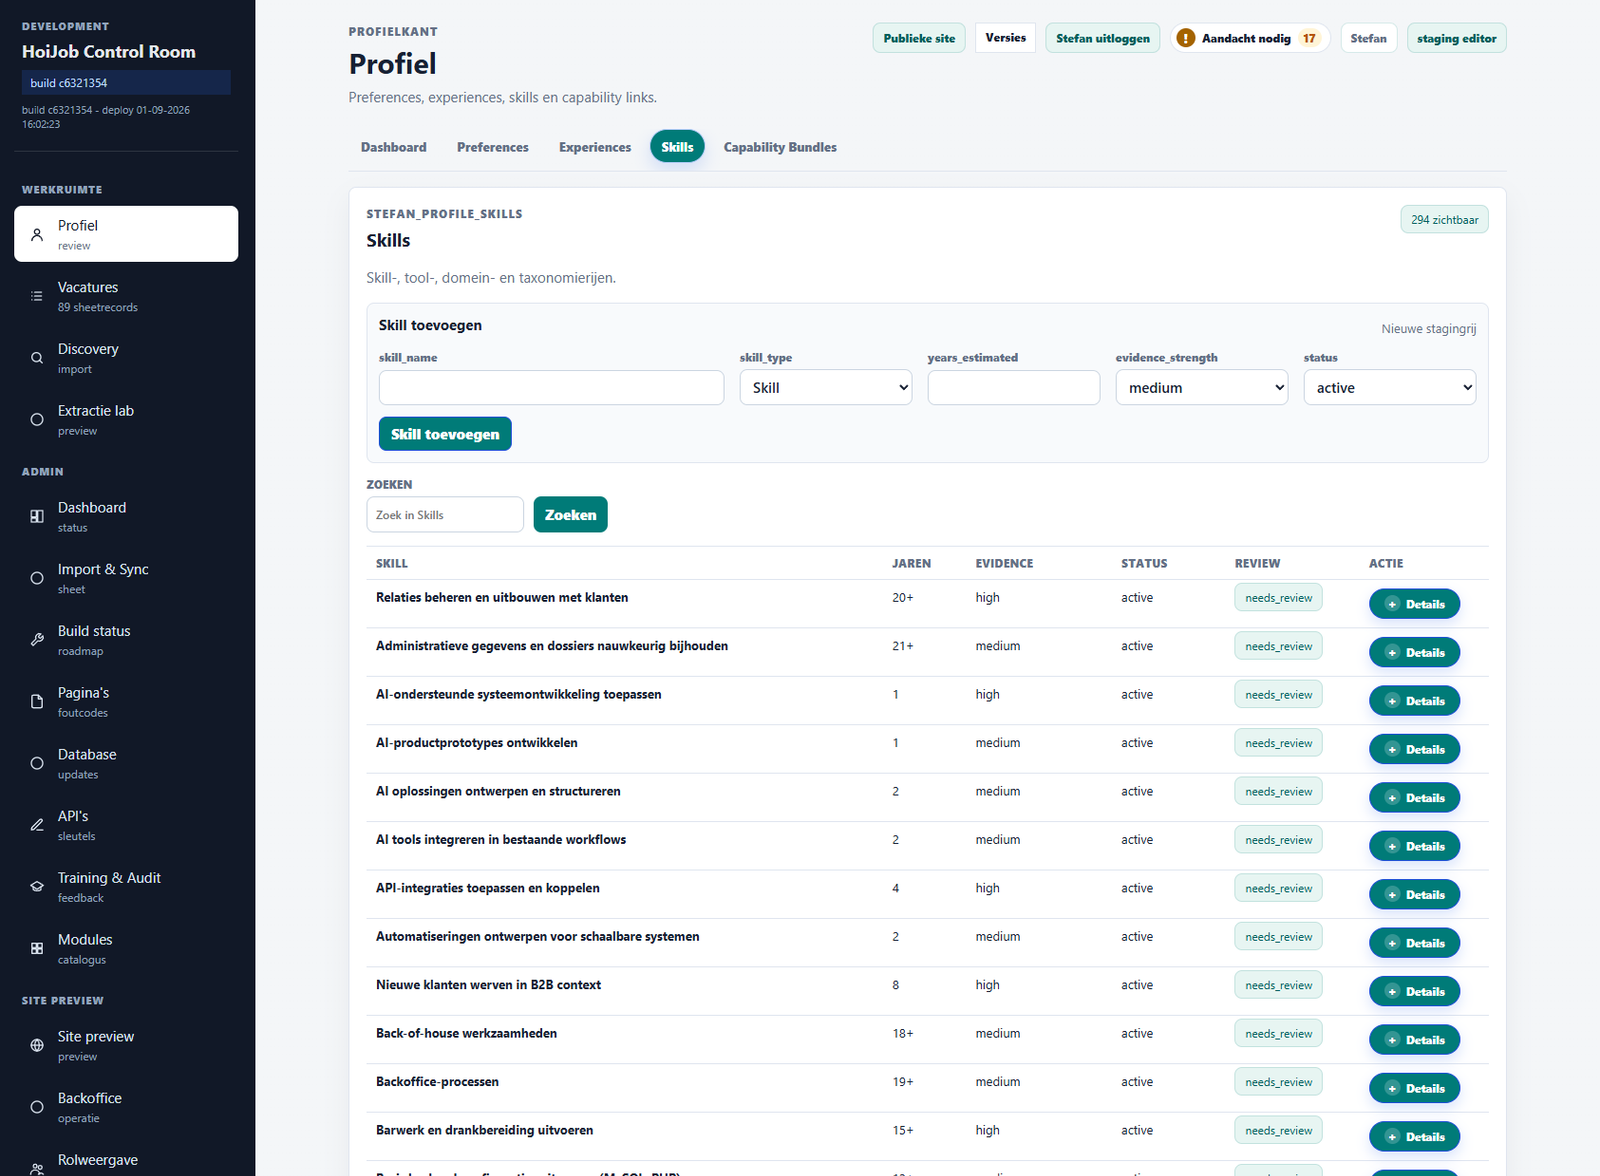The width and height of the screenshot is (1600, 1176).
Task: Click the orange warning icon beside Aandacht nodig
Action: (1186, 38)
